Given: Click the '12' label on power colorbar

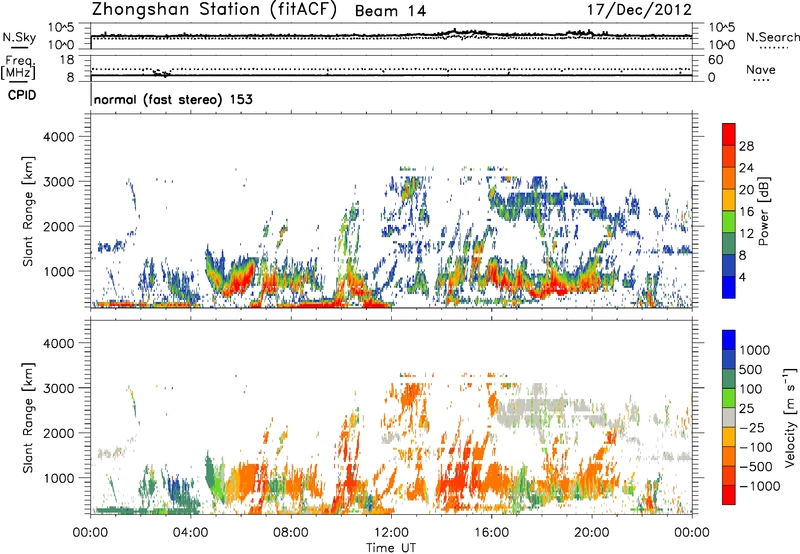Looking at the screenshot, I should 746,234.
